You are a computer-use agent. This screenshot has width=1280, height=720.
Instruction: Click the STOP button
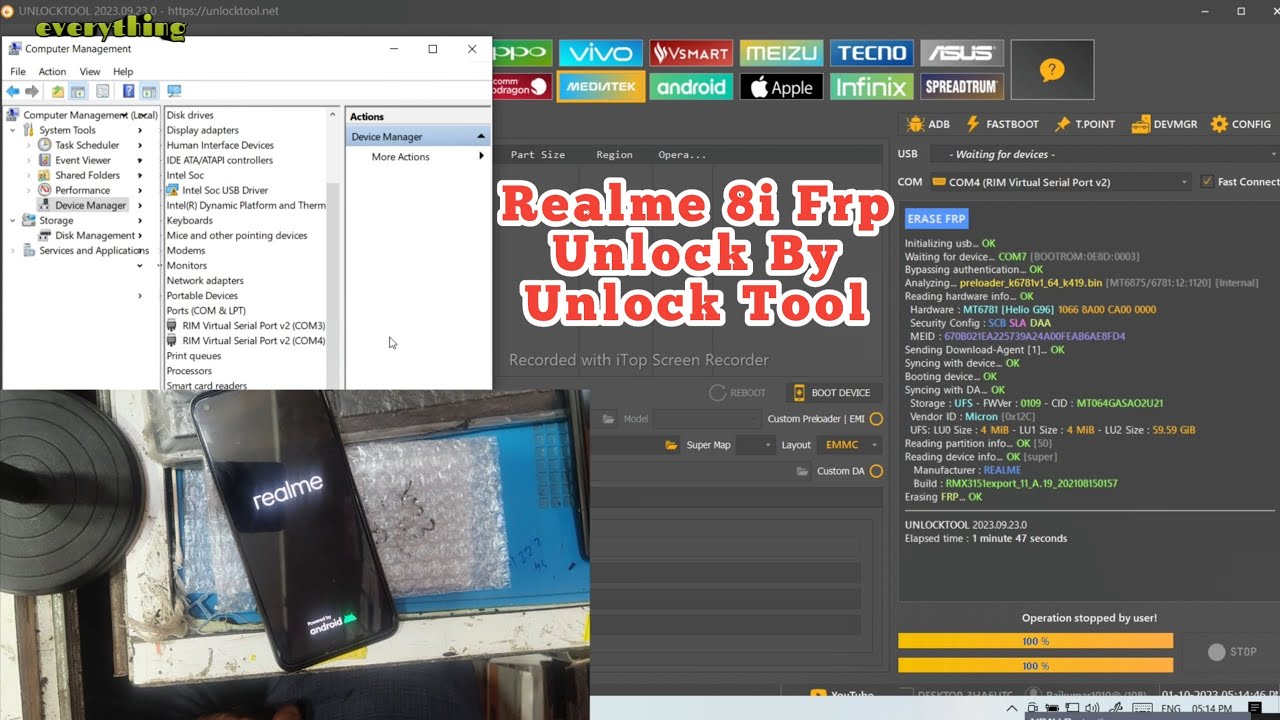1232,652
